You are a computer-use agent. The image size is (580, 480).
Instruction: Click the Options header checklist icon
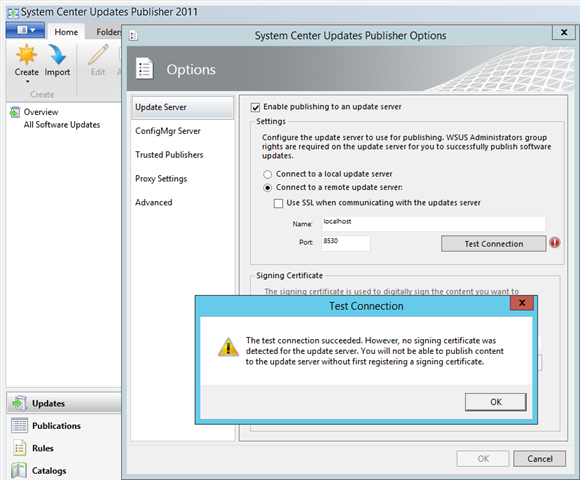pos(144,68)
